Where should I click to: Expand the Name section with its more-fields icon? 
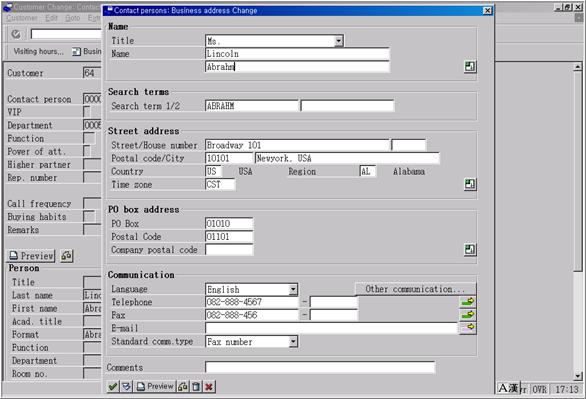470,66
